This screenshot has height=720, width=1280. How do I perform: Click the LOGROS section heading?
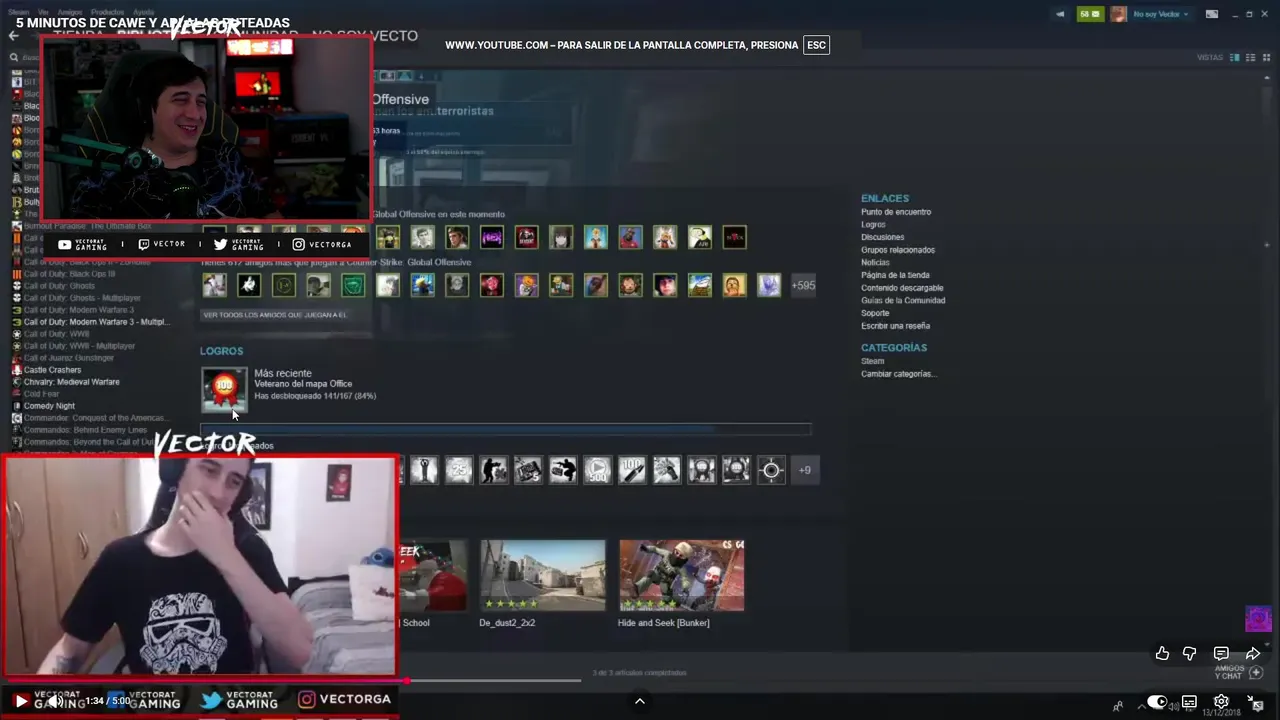[221, 351]
